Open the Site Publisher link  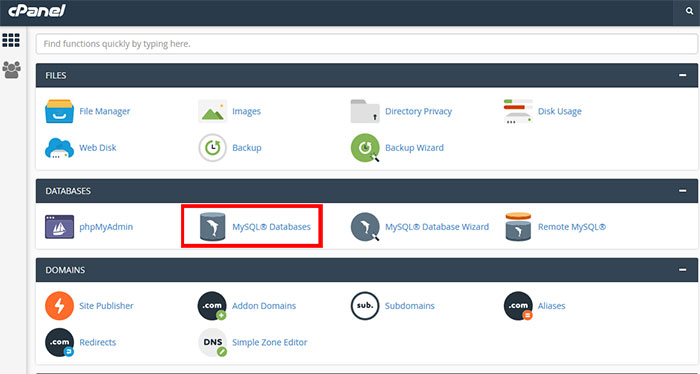coord(106,306)
